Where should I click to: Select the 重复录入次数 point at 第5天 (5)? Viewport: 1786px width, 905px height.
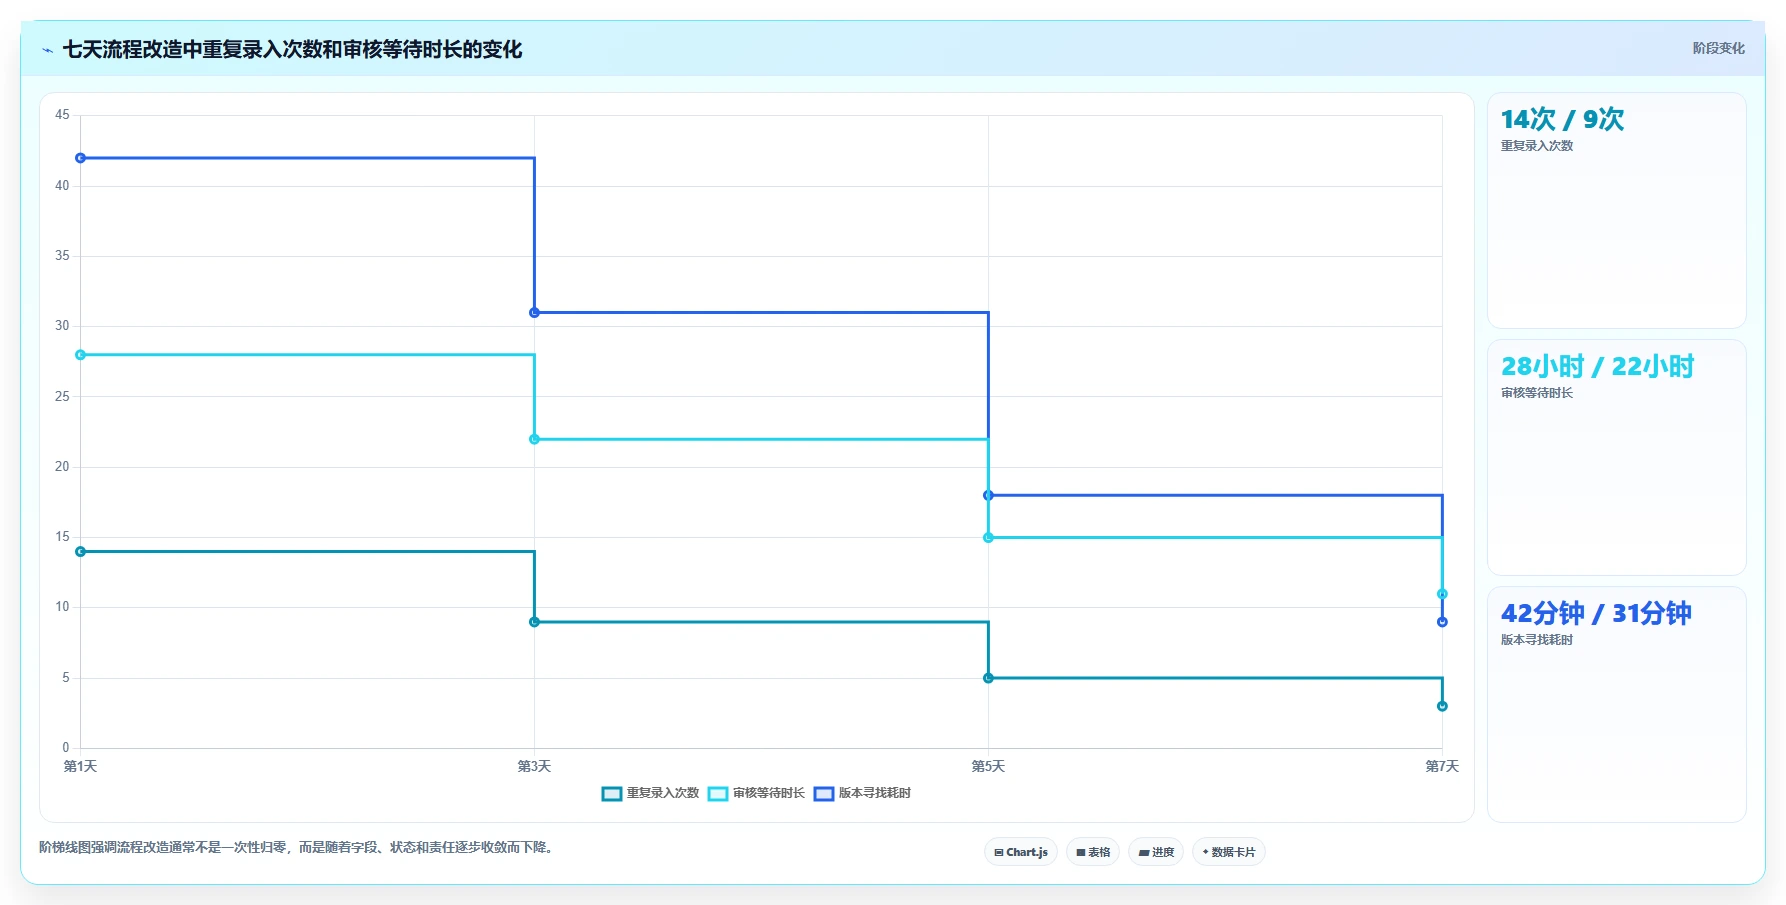[x=988, y=678]
